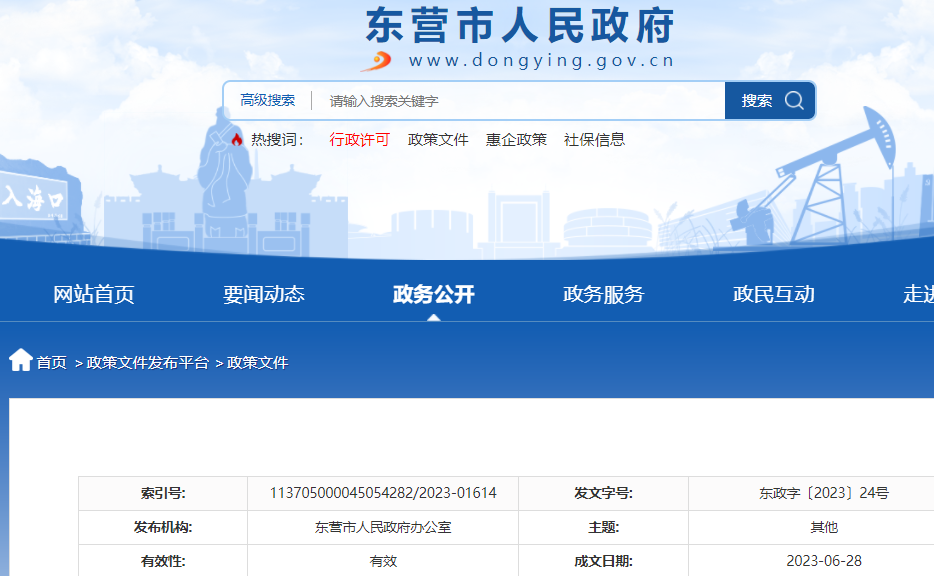Click the 社保信息 hot search link
934x576 pixels.
(594, 140)
